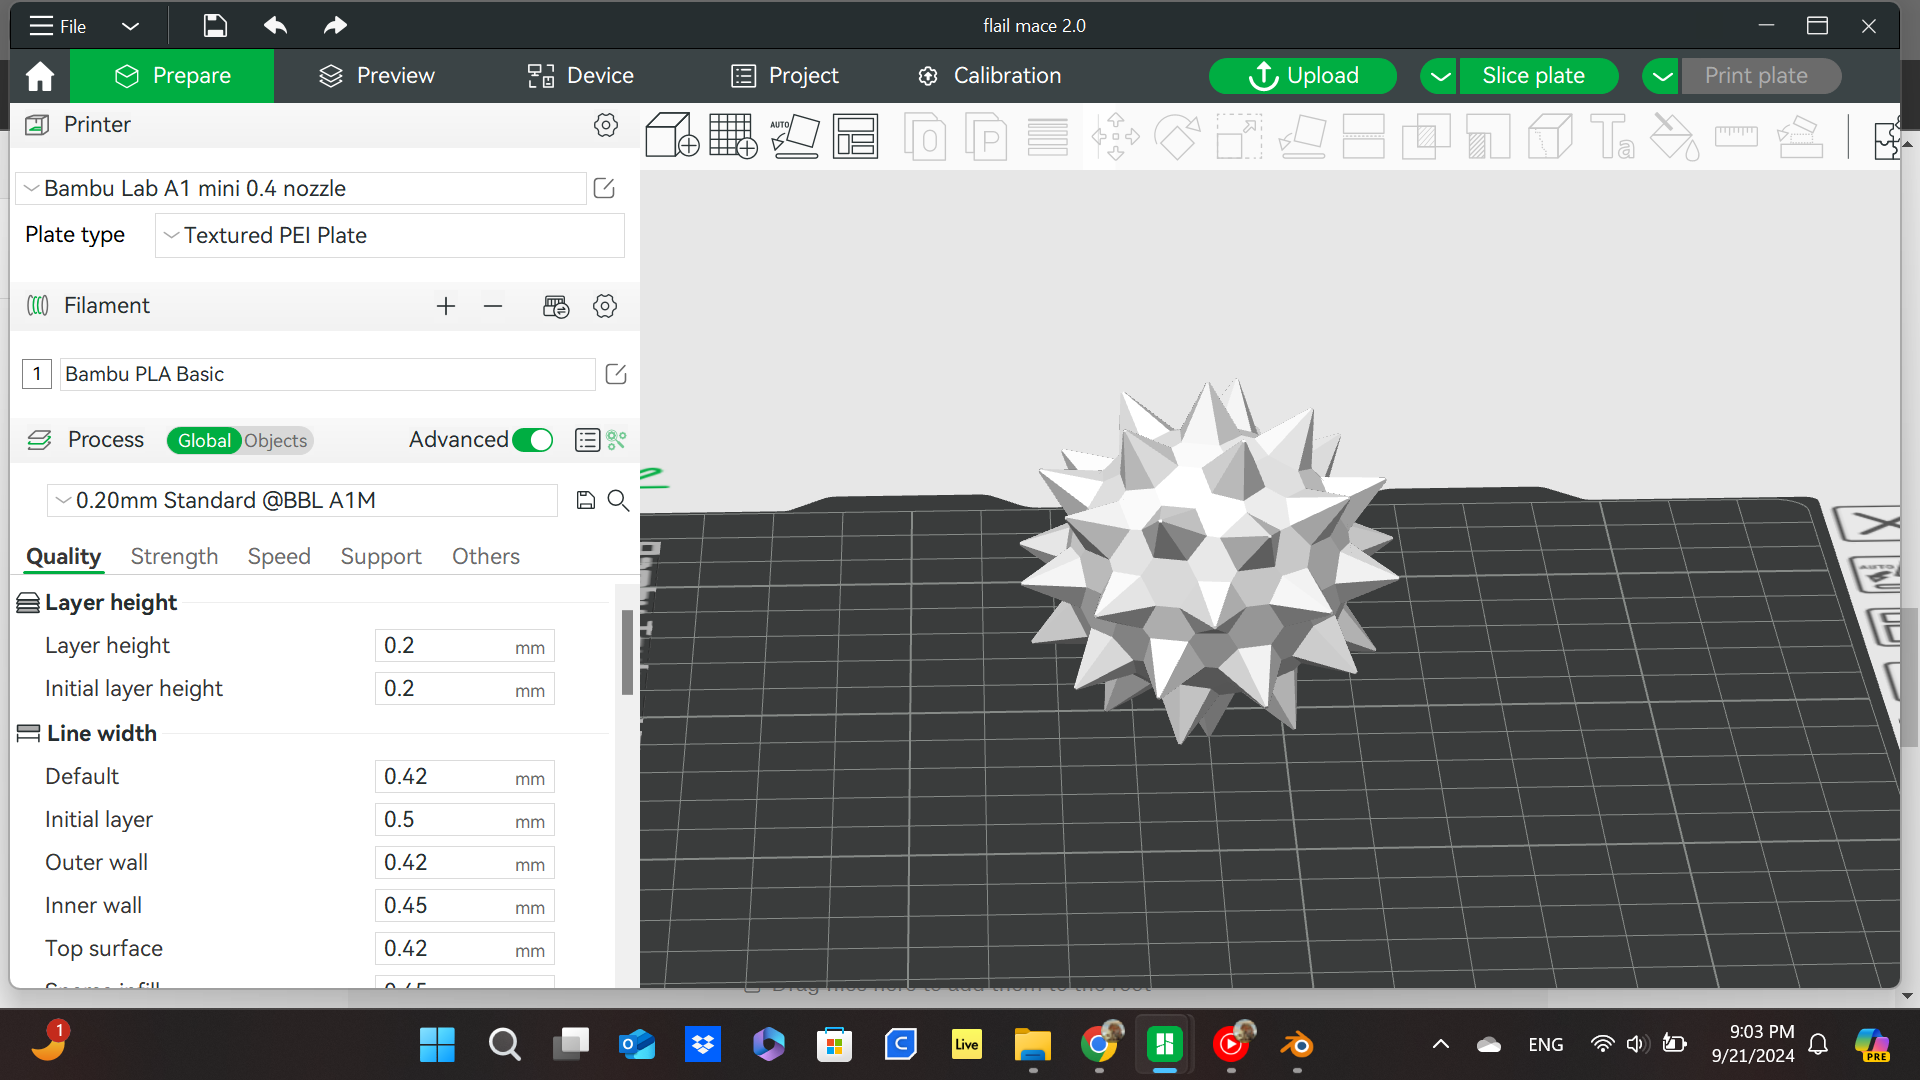Edit the Bambu PLA Basic filament preset
The width and height of the screenshot is (1920, 1080).
616,374
